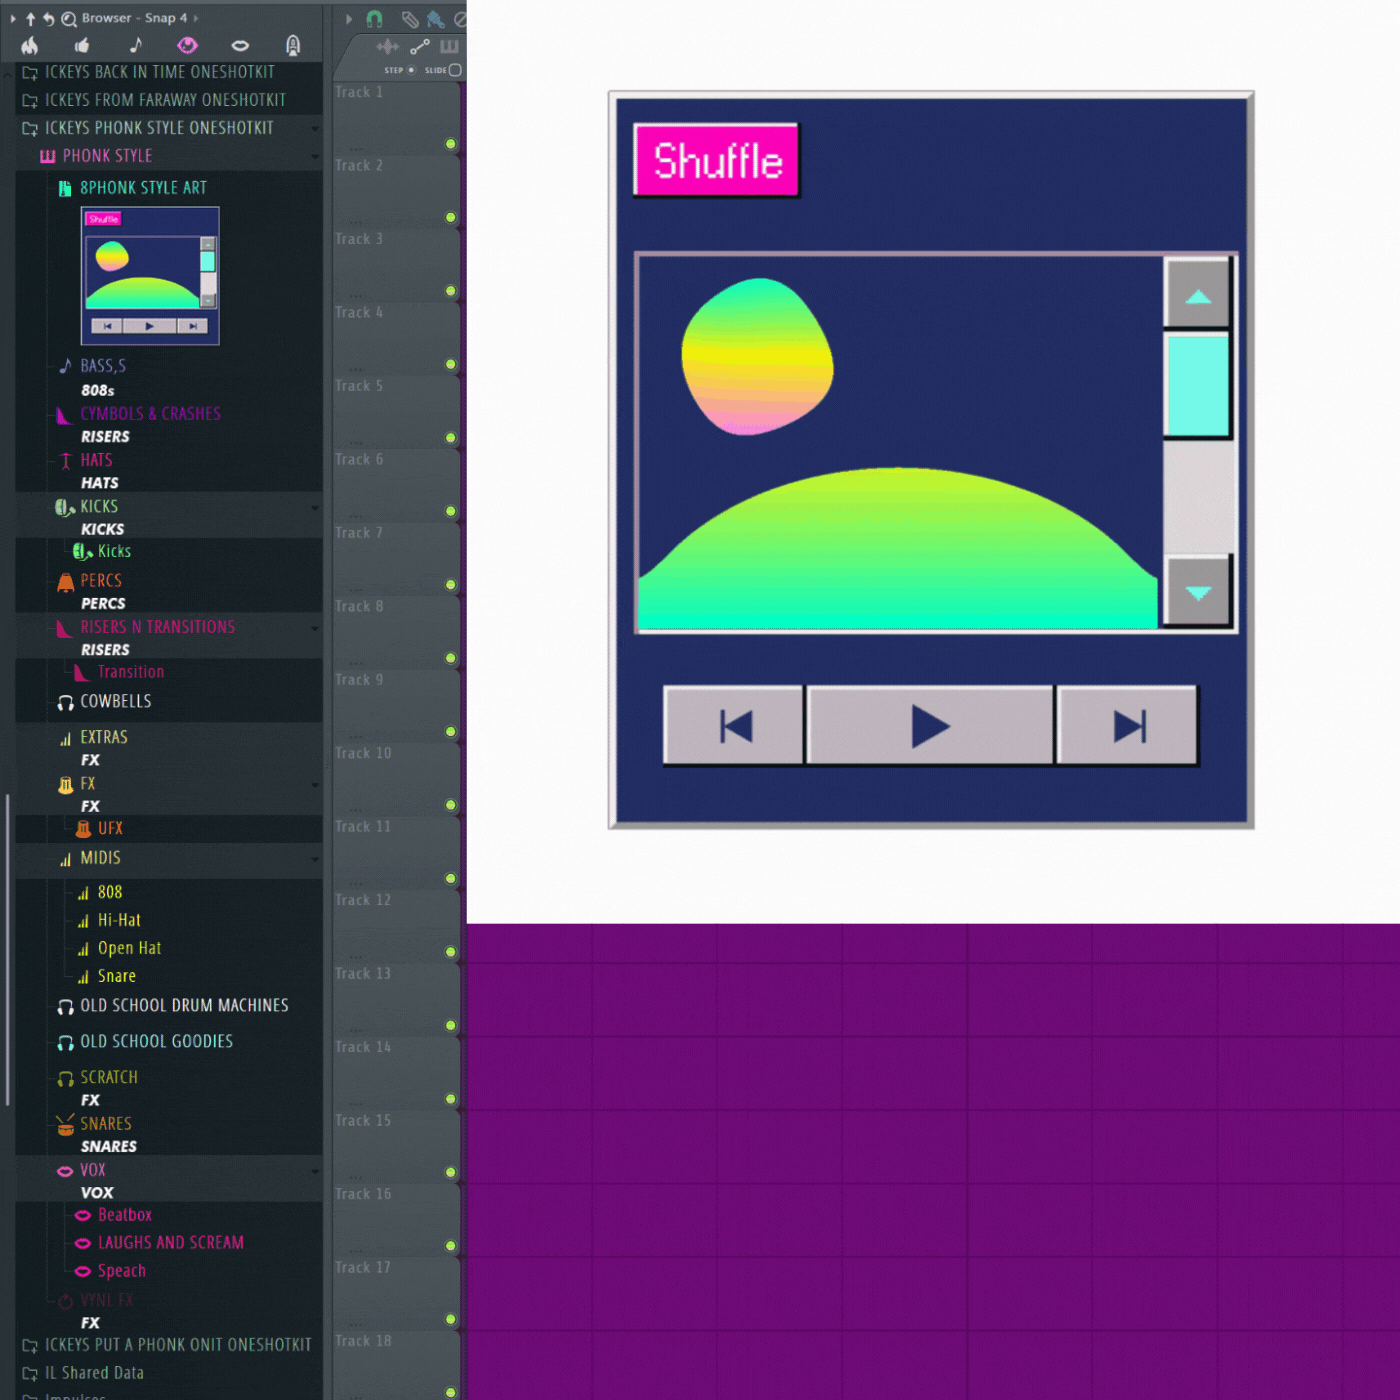Open the COWBELLS folder in the browser
This screenshot has width=1400, height=1400.
point(115,702)
